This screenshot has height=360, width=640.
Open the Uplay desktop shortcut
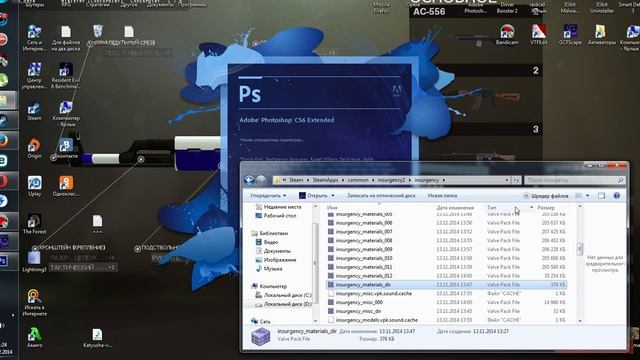[x=35, y=186]
